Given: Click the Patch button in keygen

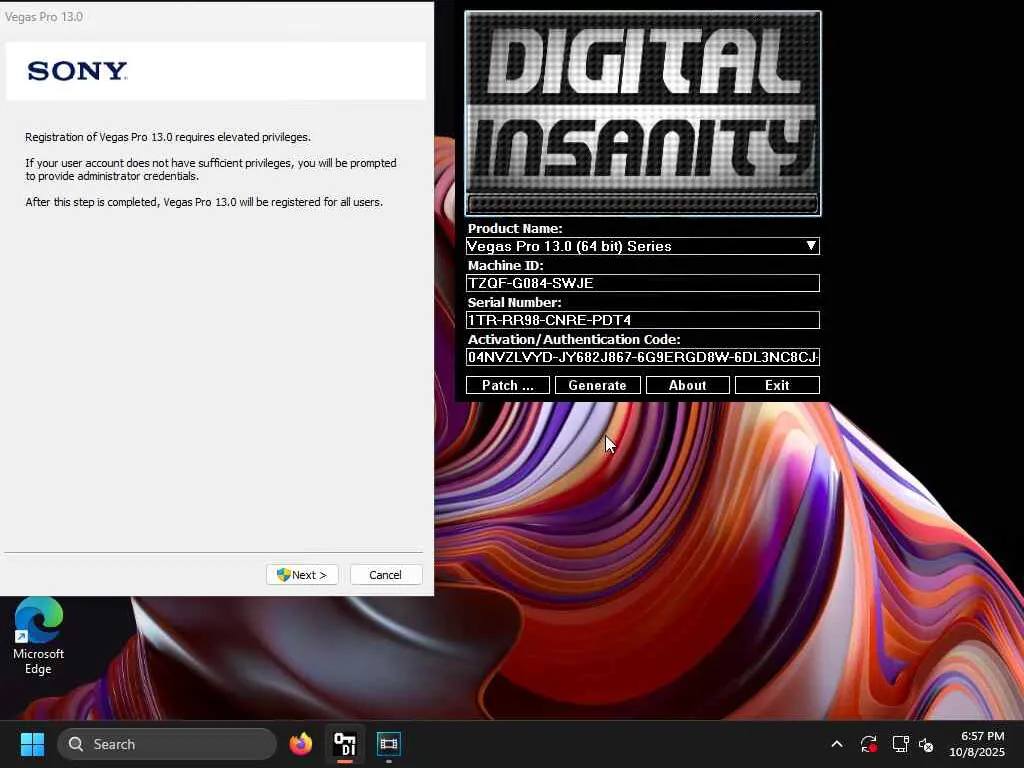Looking at the screenshot, I should (507, 385).
